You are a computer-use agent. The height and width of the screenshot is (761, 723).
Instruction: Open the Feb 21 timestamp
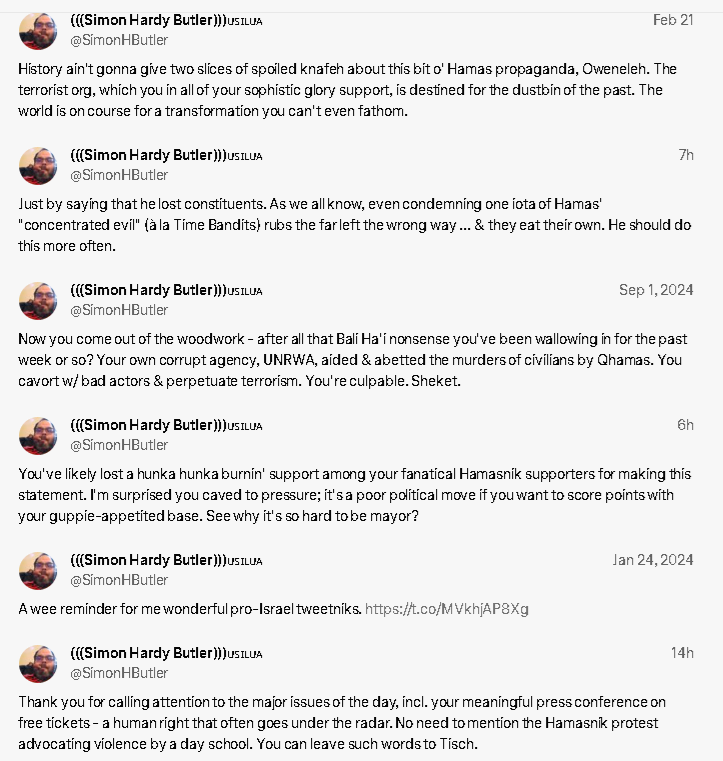[x=673, y=20]
